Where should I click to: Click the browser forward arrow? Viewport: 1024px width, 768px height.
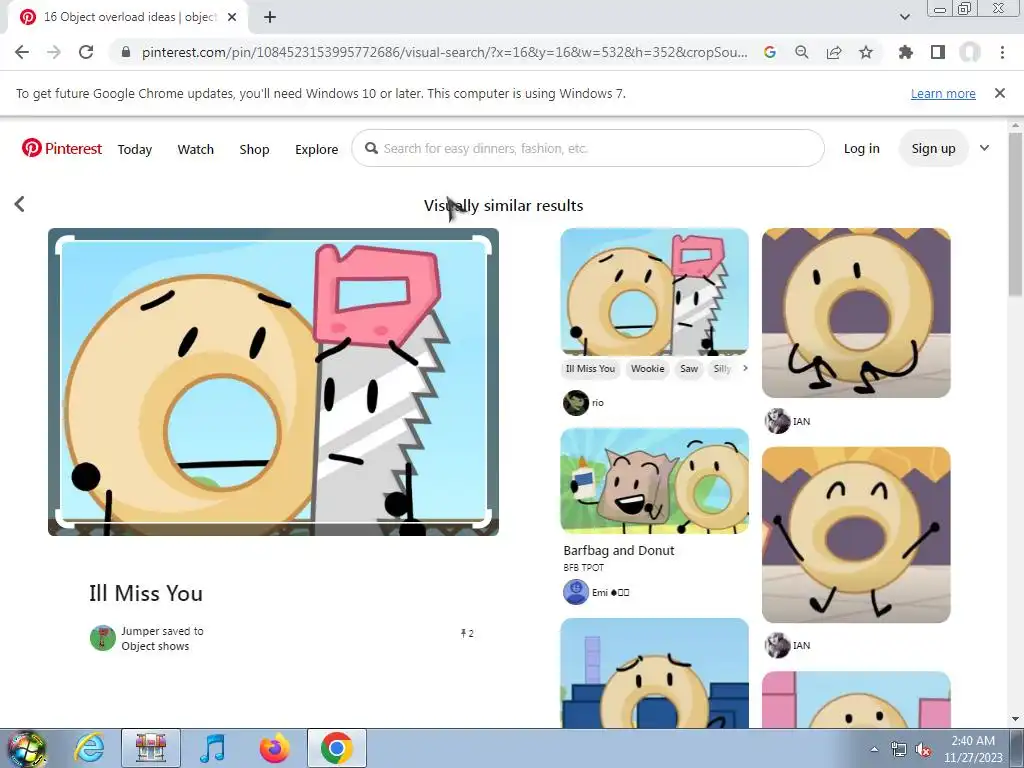tap(54, 52)
